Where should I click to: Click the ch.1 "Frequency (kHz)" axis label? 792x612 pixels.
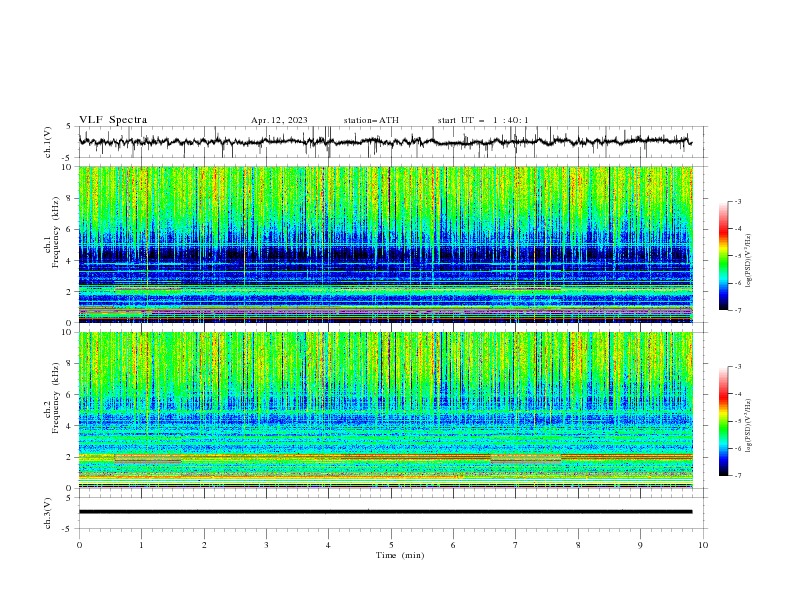[x=56, y=232]
